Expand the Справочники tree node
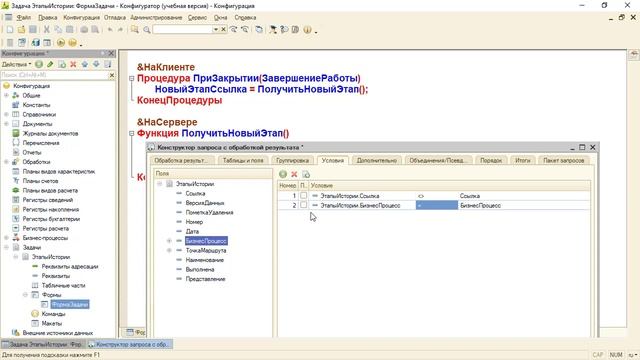 pyautogui.click(x=7, y=114)
